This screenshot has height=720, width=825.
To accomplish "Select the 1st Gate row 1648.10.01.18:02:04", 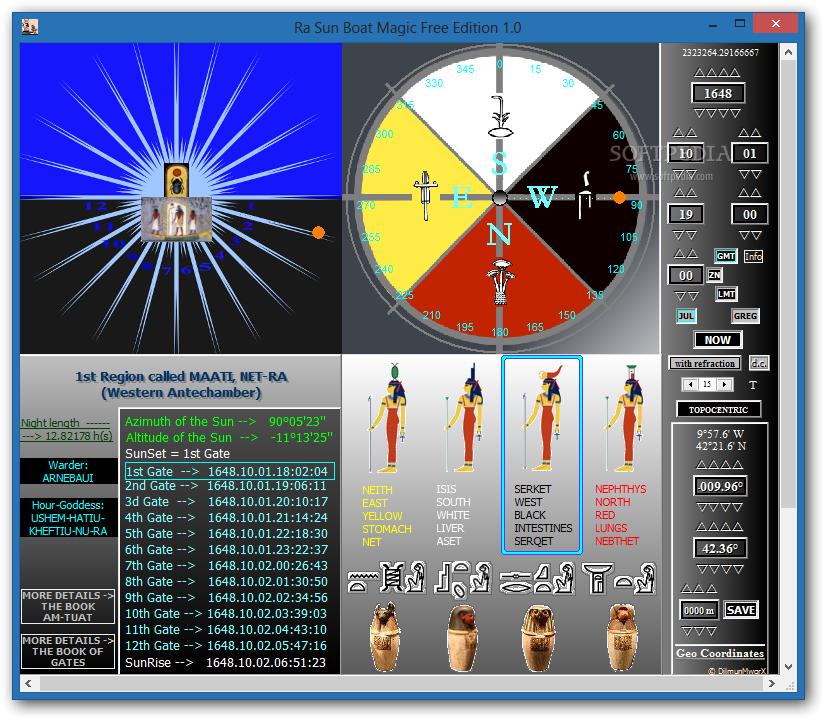I will click(229, 471).
